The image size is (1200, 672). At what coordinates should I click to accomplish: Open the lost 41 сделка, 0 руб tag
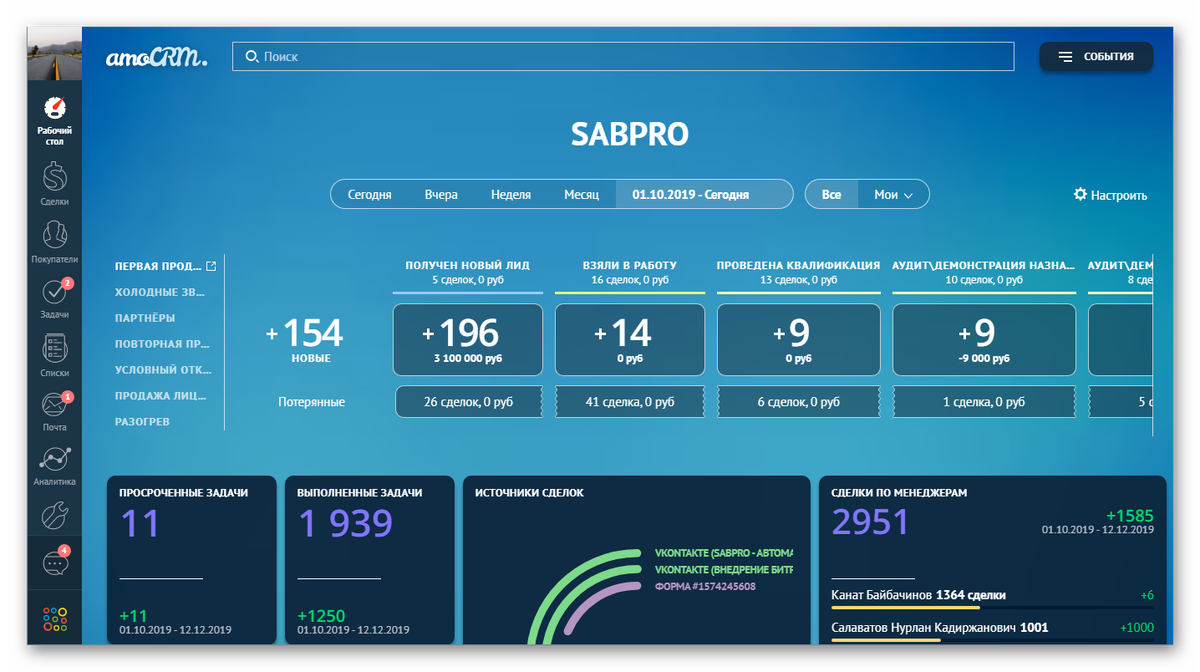click(630, 402)
